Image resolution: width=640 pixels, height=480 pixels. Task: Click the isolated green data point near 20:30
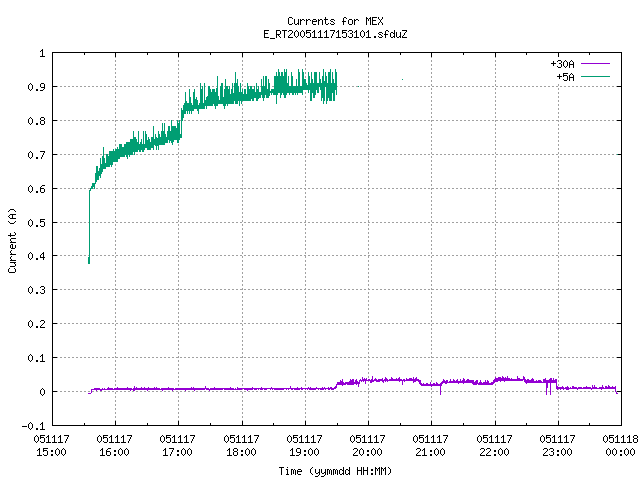pos(402,80)
